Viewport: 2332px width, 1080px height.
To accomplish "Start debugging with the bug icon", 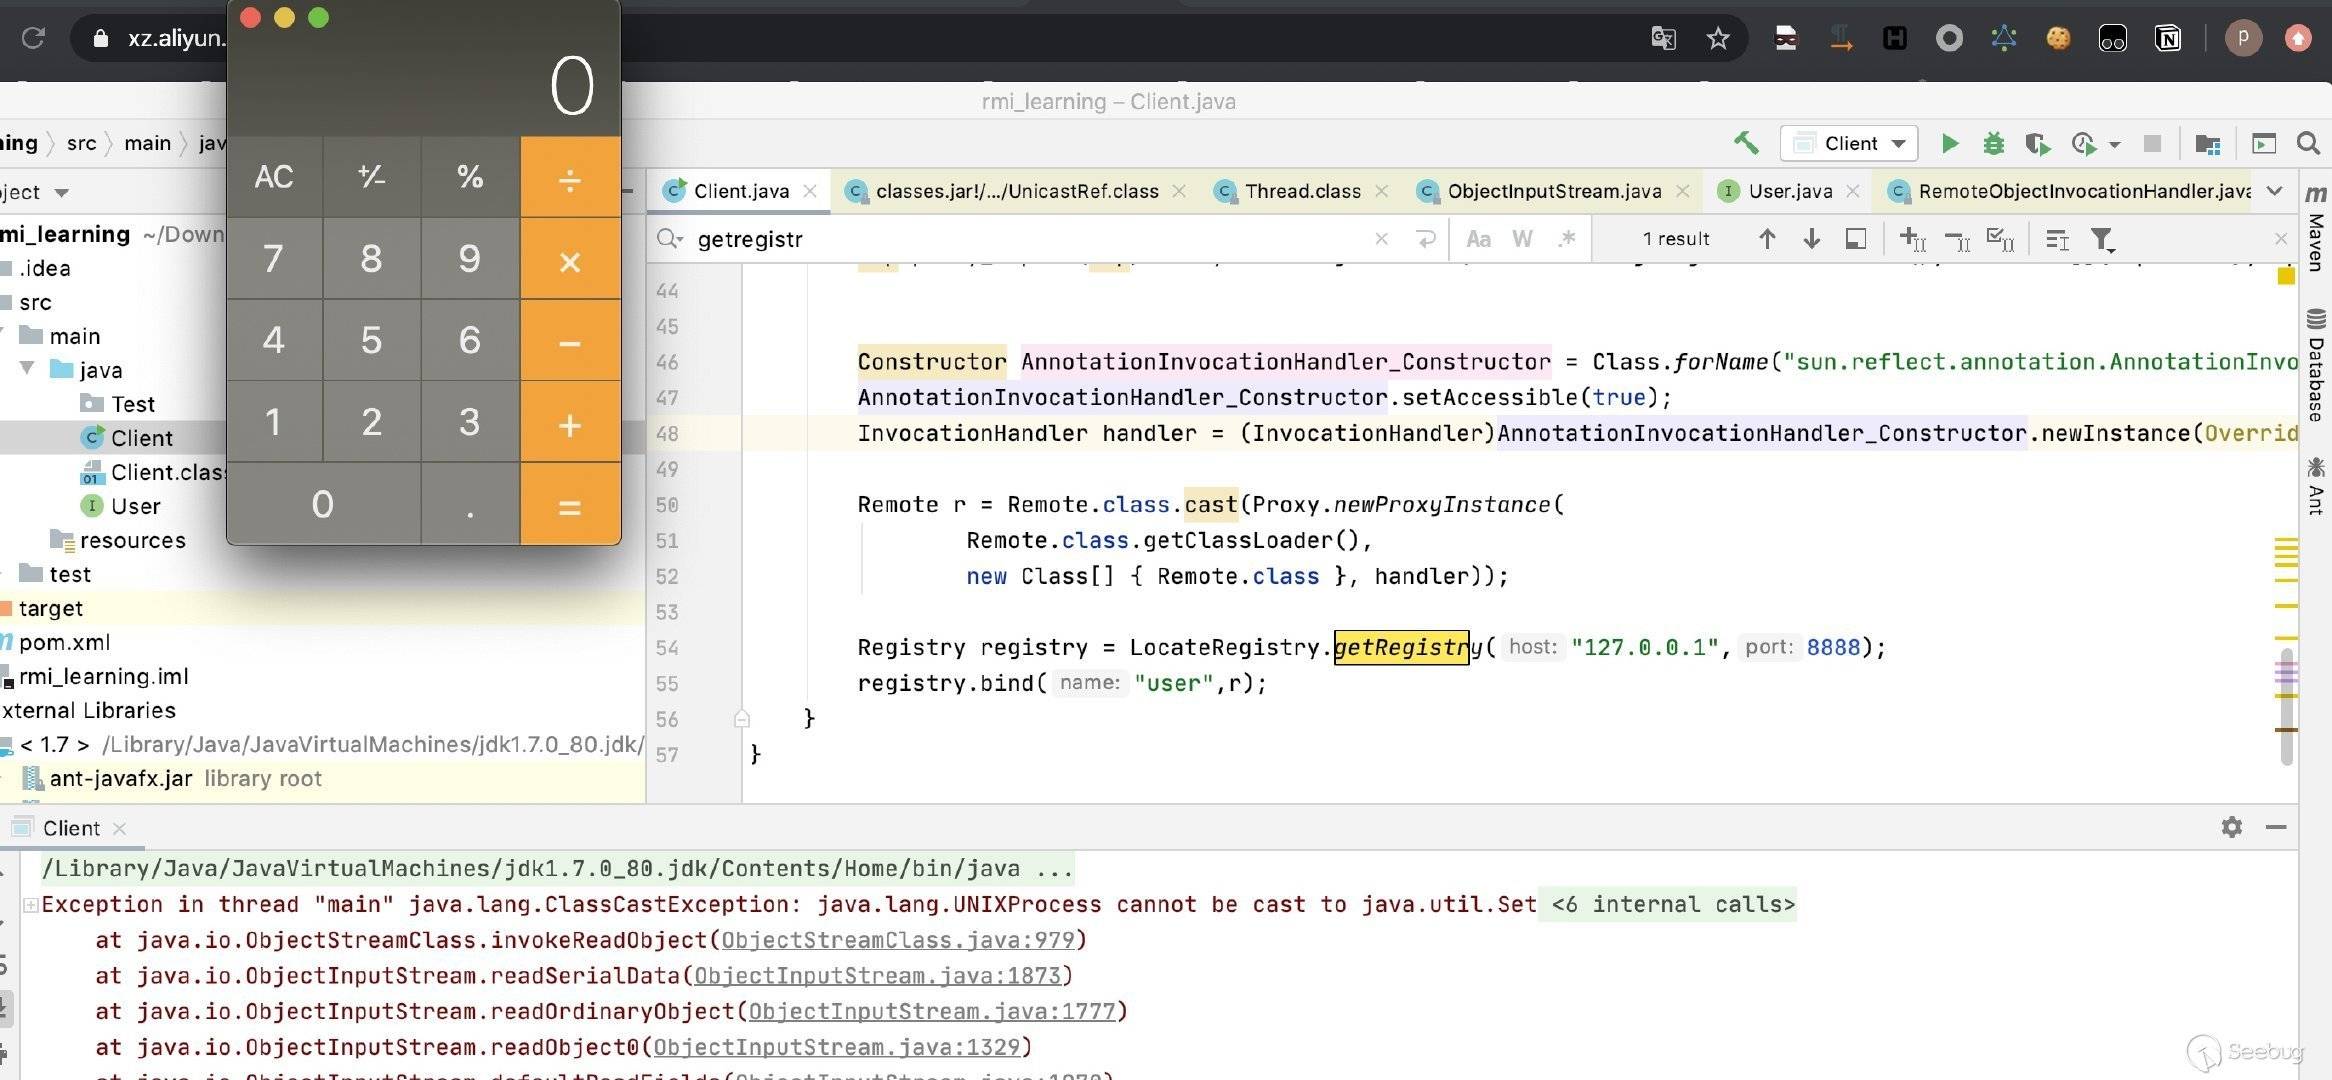I will (1993, 143).
